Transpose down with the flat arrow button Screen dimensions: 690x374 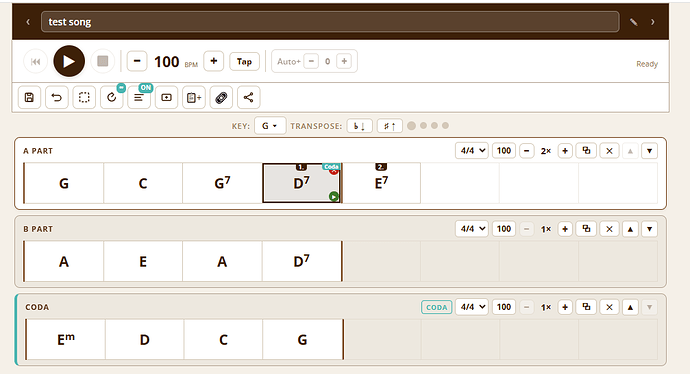coord(360,126)
